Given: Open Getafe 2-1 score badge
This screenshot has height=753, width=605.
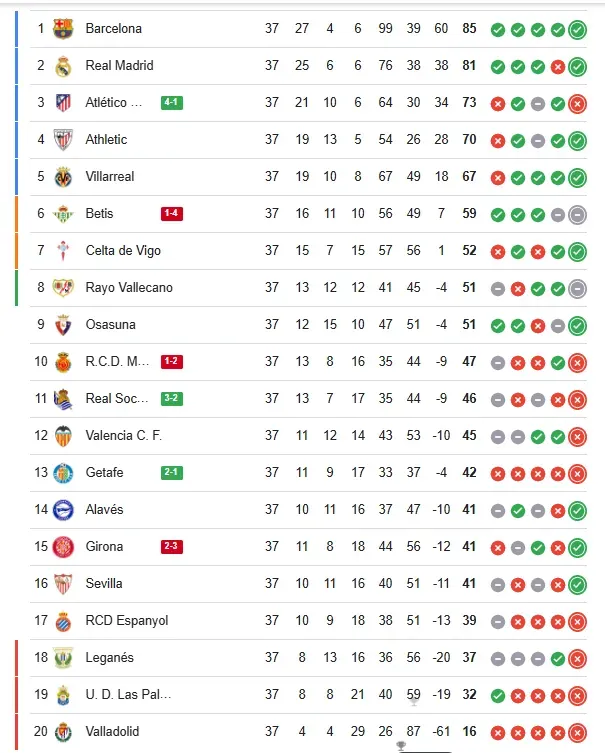Looking at the screenshot, I should tap(172, 473).
